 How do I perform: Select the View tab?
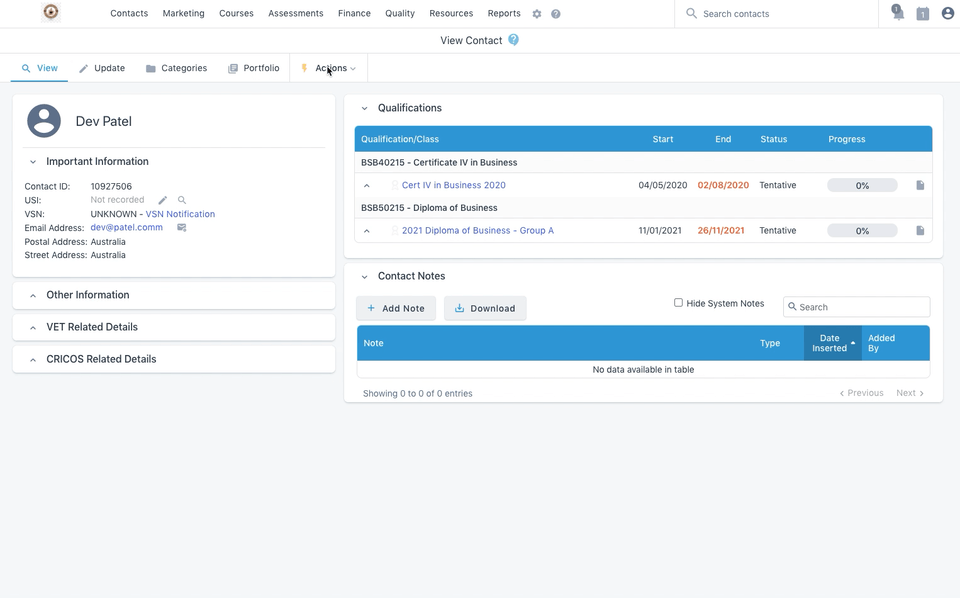40,68
